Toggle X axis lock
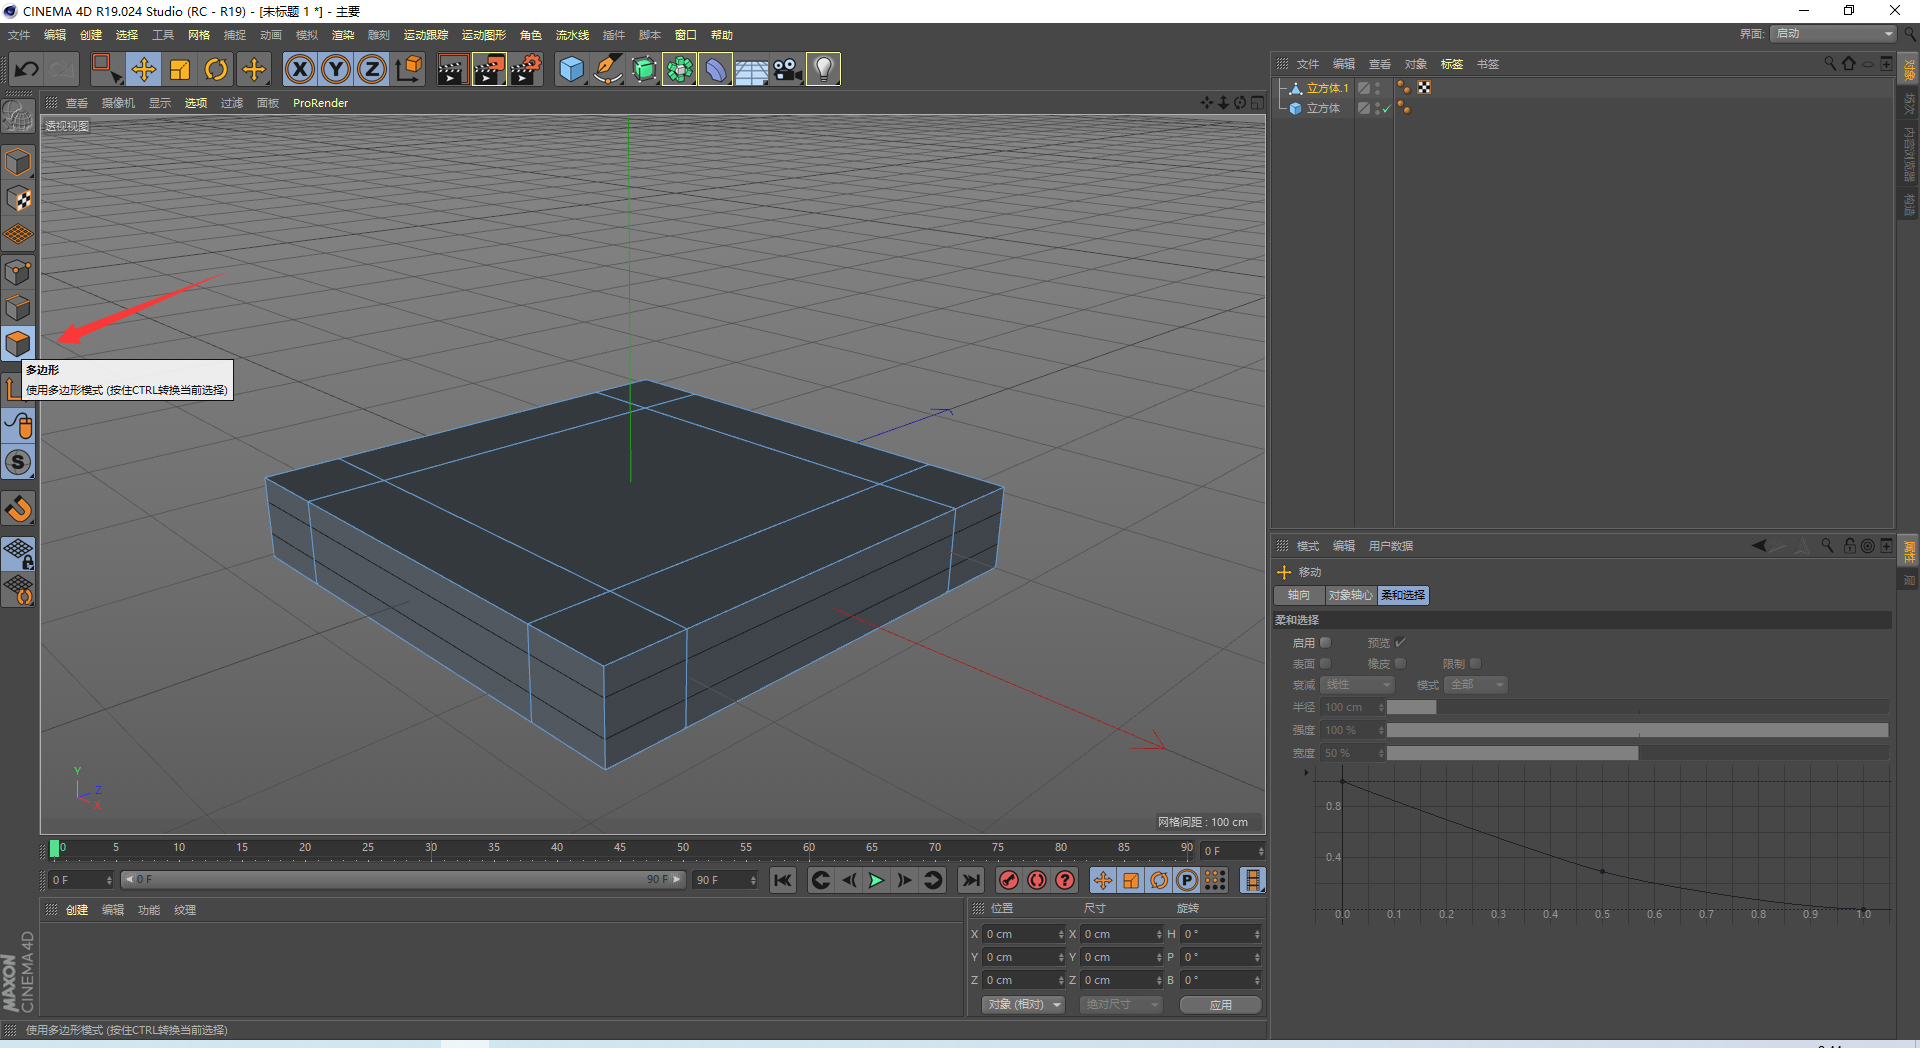 coord(300,69)
